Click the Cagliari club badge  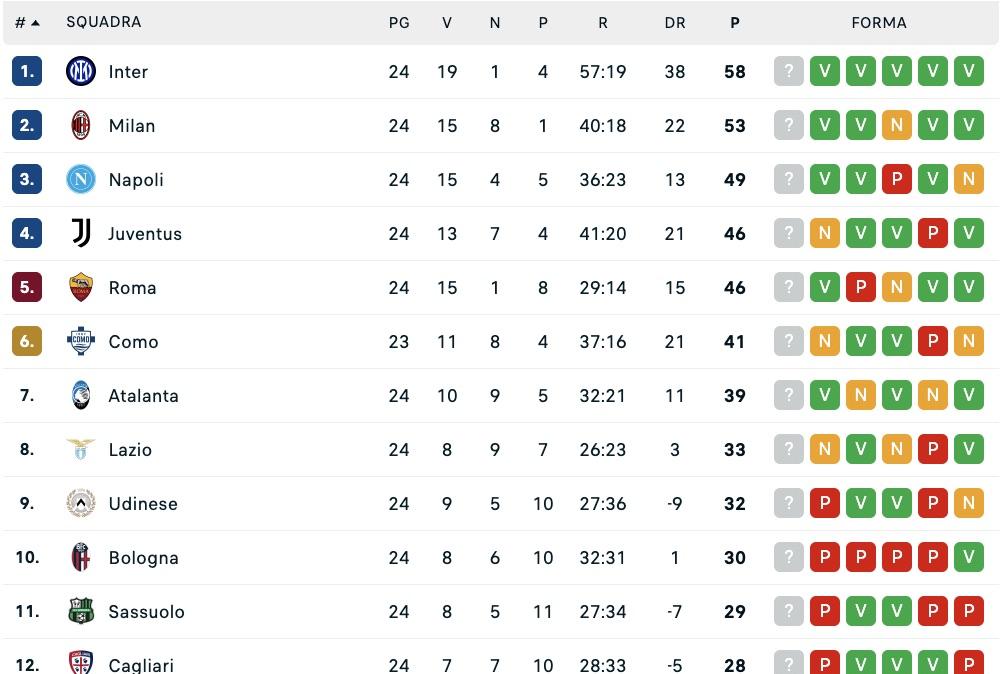point(81,663)
